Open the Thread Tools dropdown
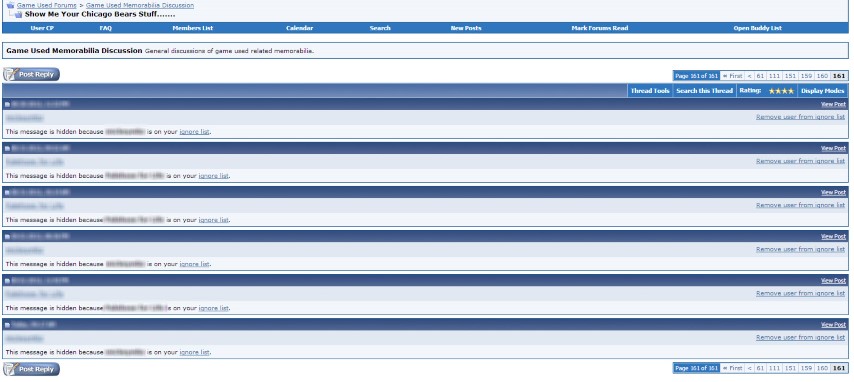 (650, 91)
